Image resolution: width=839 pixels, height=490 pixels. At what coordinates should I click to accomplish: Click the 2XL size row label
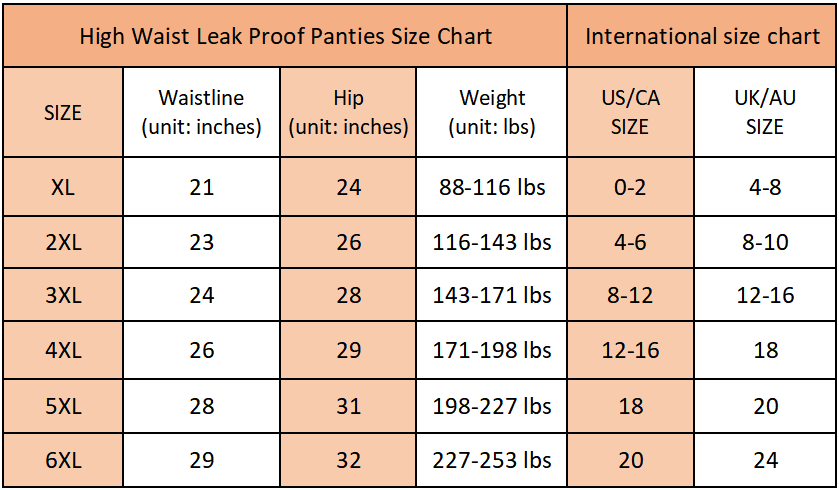coord(62,241)
